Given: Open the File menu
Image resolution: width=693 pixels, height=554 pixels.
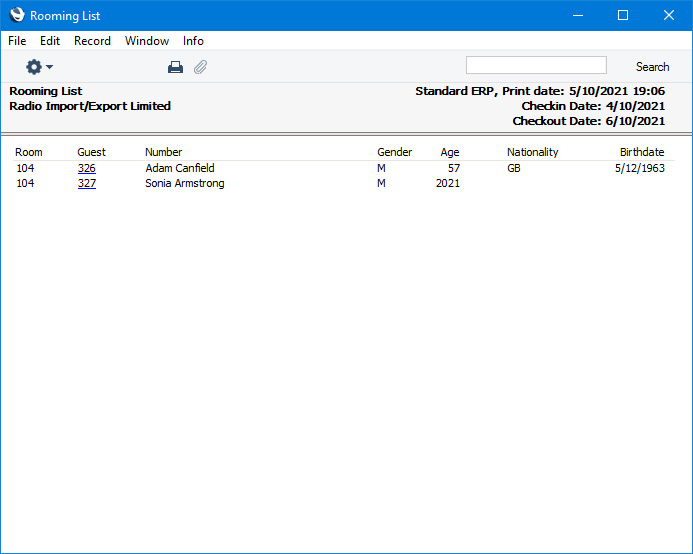Looking at the screenshot, I should 17,41.
